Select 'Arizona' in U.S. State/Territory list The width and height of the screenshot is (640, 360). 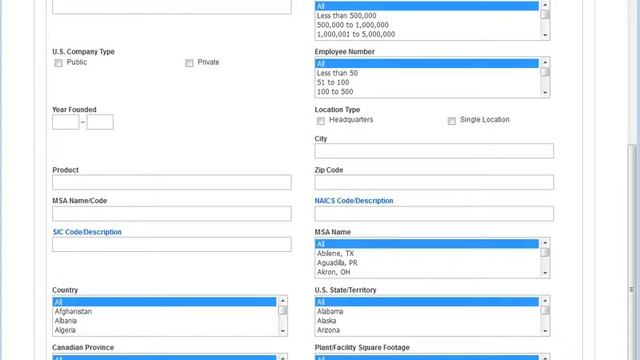(x=427, y=330)
